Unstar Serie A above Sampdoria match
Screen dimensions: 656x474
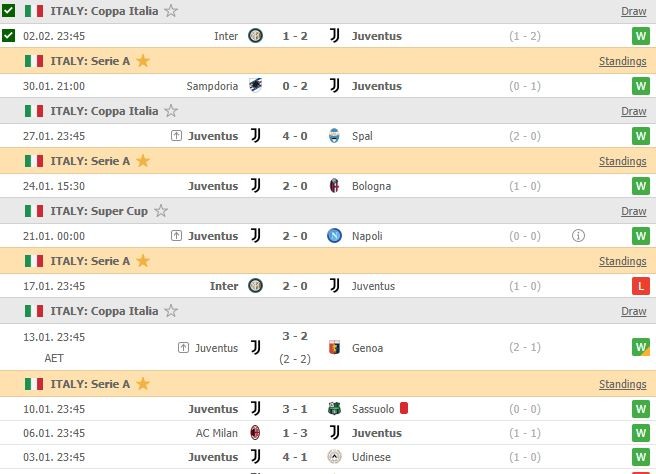[143, 61]
